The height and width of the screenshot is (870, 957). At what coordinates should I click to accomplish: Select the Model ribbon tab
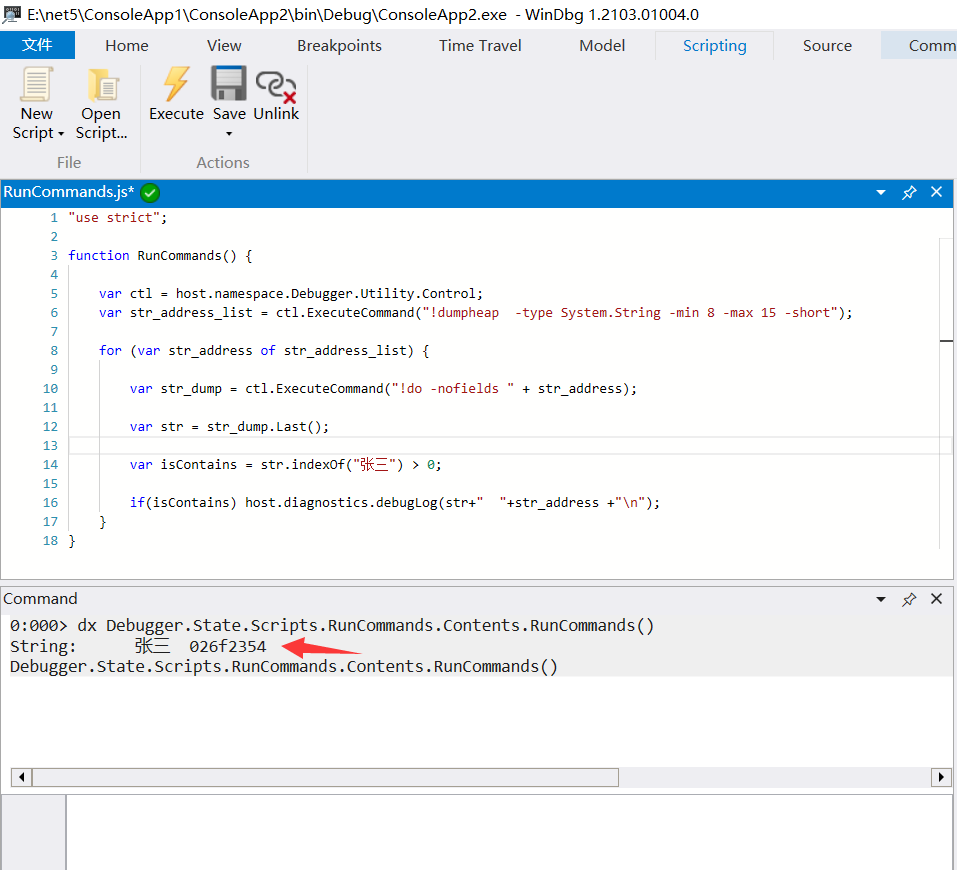(x=602, y=45)
